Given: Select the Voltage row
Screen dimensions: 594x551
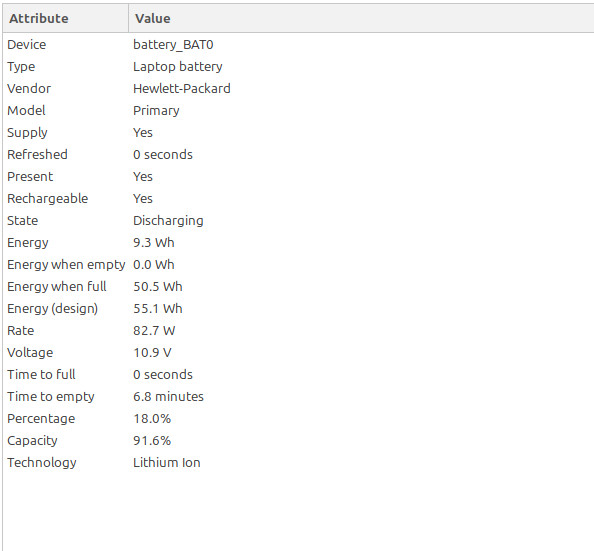Looking at the screenshot, I should click(299, 352).
